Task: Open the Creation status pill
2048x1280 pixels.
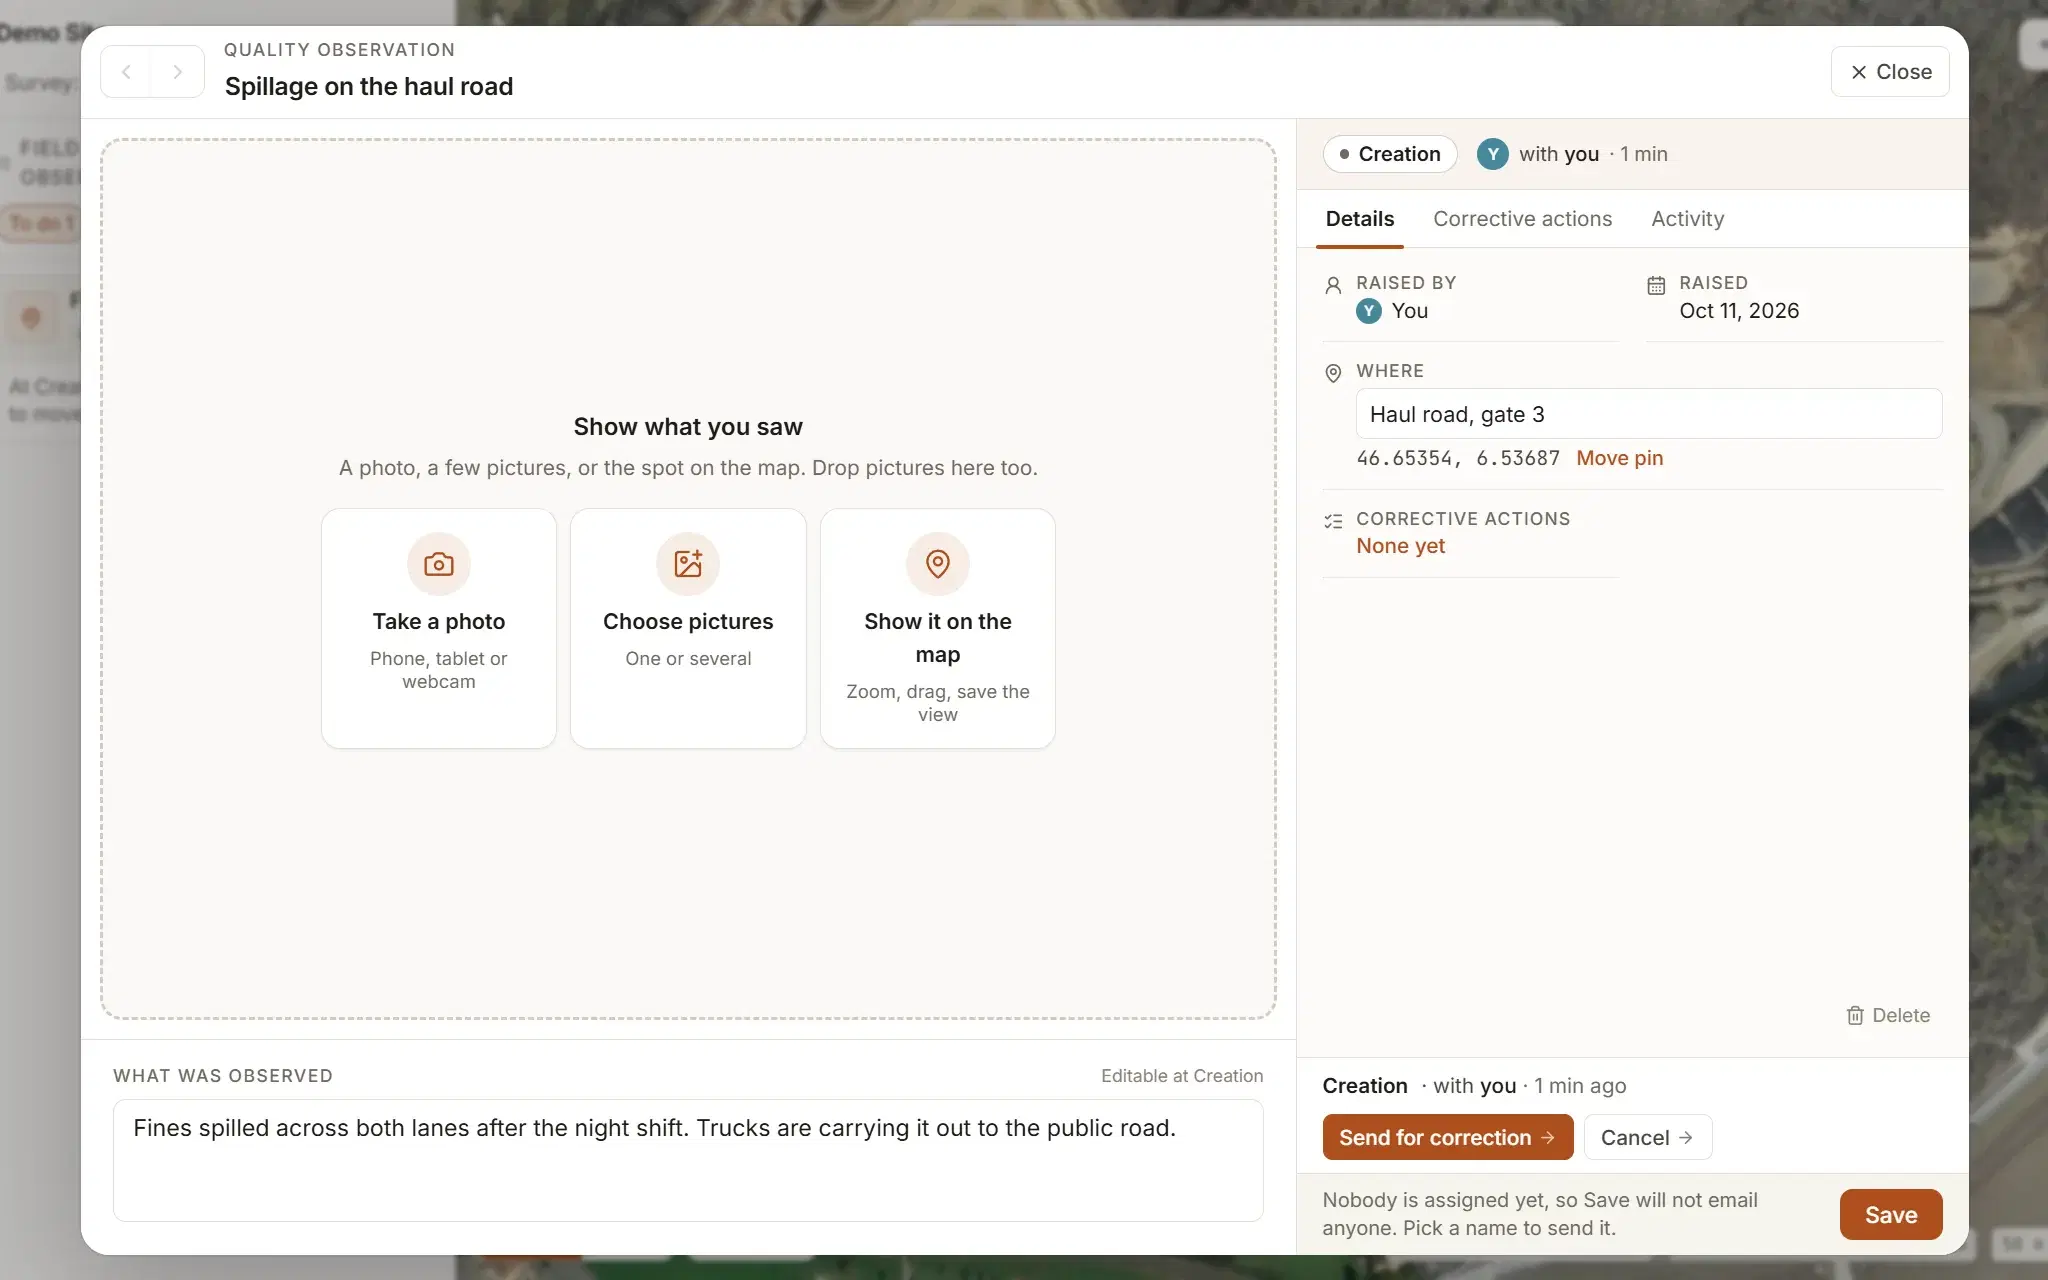Action: 1390,154
